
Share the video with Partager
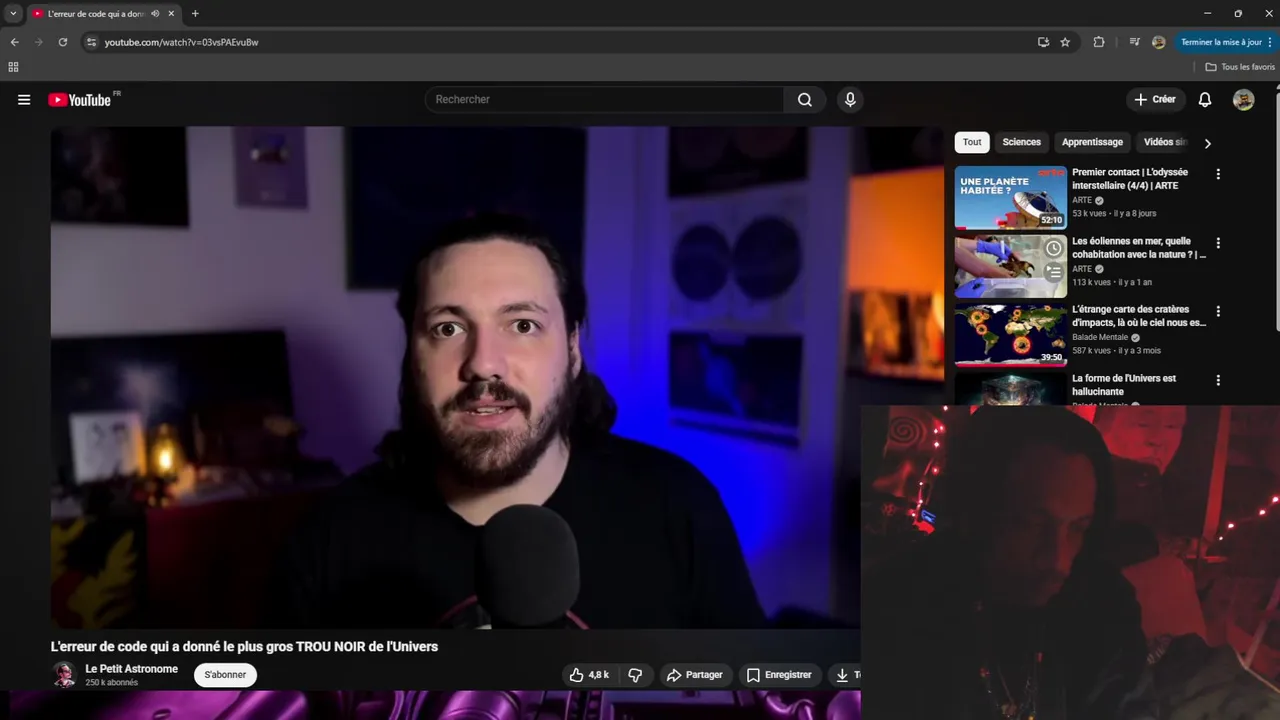[x=694, y=675]
